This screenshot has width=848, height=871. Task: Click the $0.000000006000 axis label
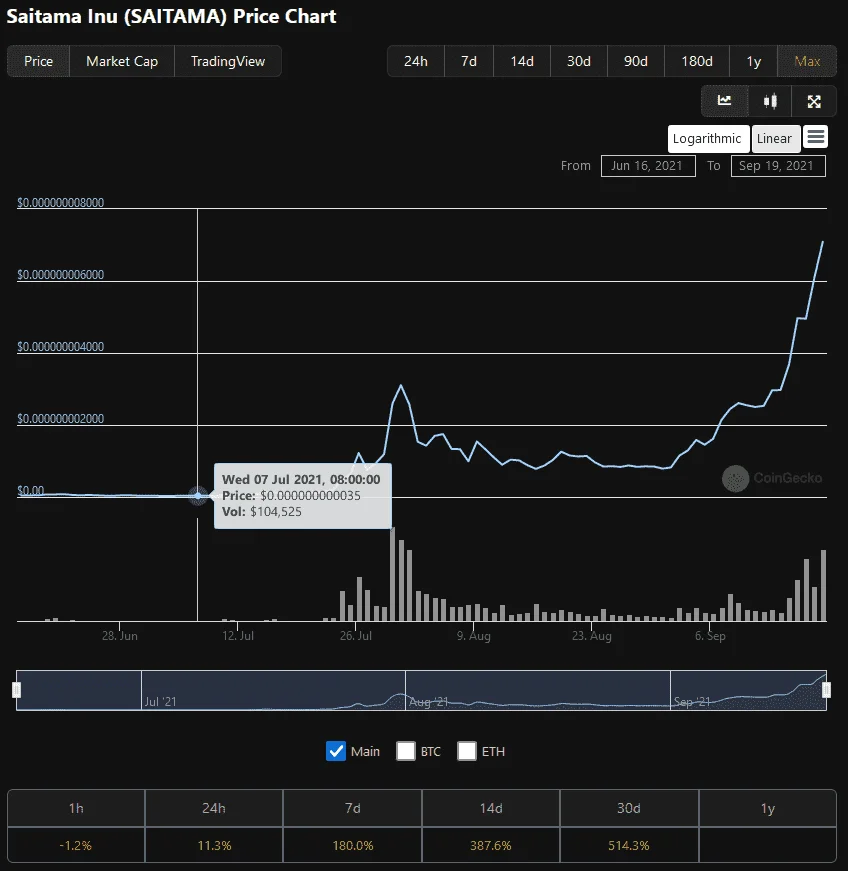tap(61, 274)
